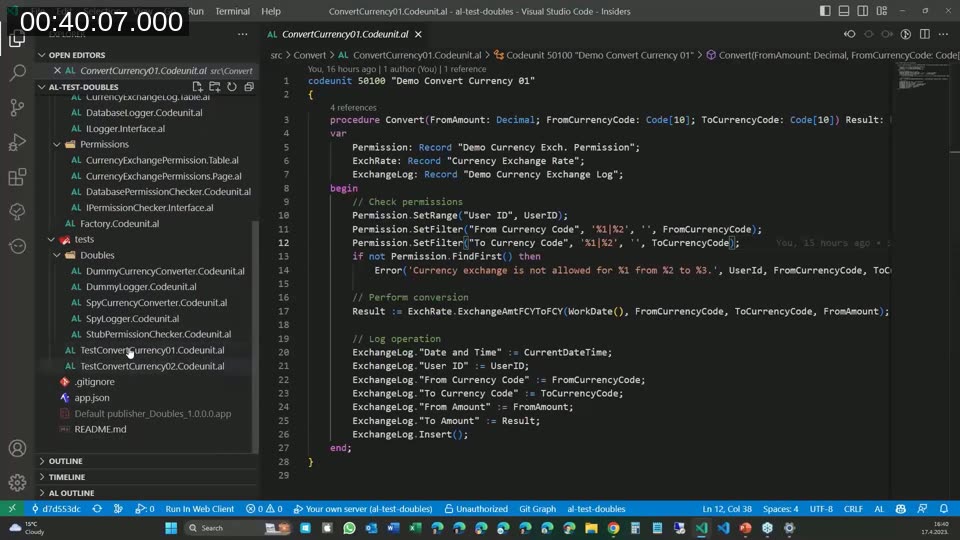Open app.json in explorer
This screenshot has height=540, width=960.
coord(92,398)
